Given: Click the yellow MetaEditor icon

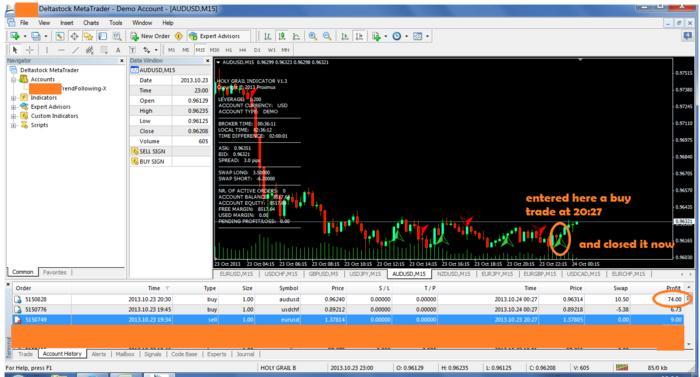Looking at the screenshot, I should coord(179,36).
